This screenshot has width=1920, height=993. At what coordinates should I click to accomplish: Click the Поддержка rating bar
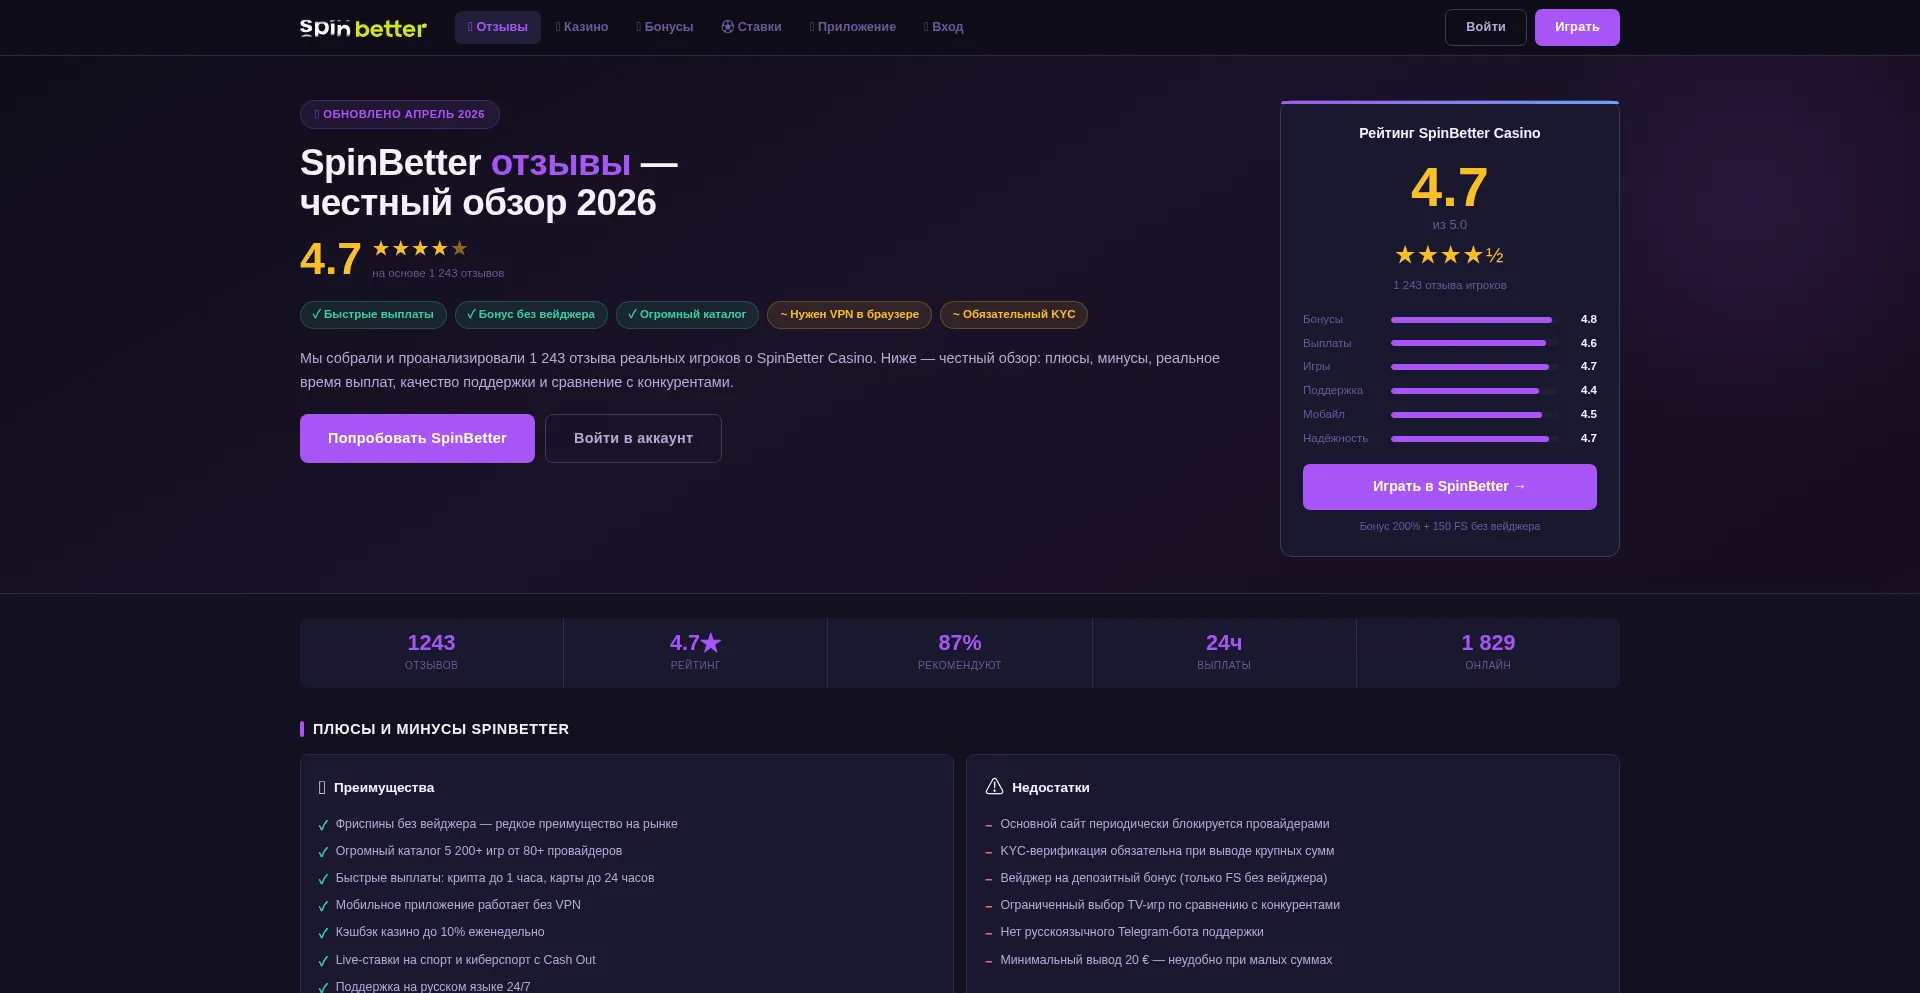coord(1474,391)
